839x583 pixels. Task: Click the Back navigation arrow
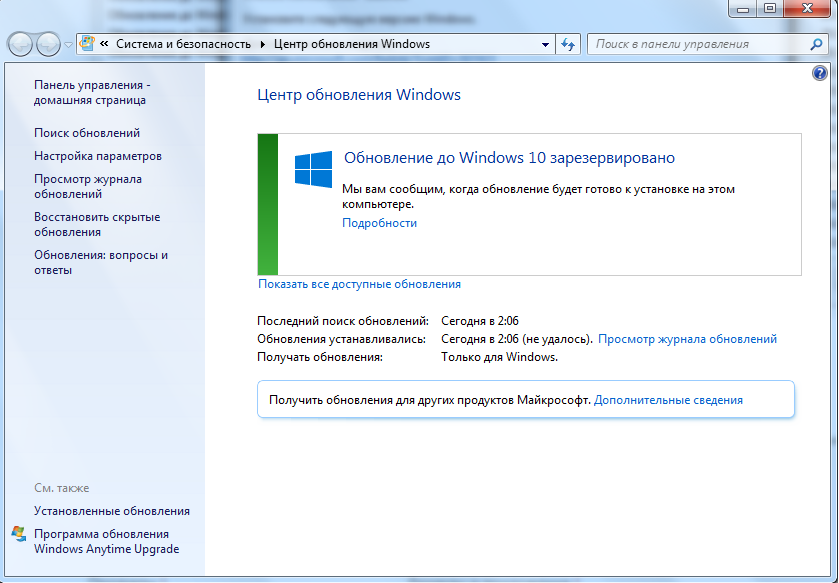20,44
